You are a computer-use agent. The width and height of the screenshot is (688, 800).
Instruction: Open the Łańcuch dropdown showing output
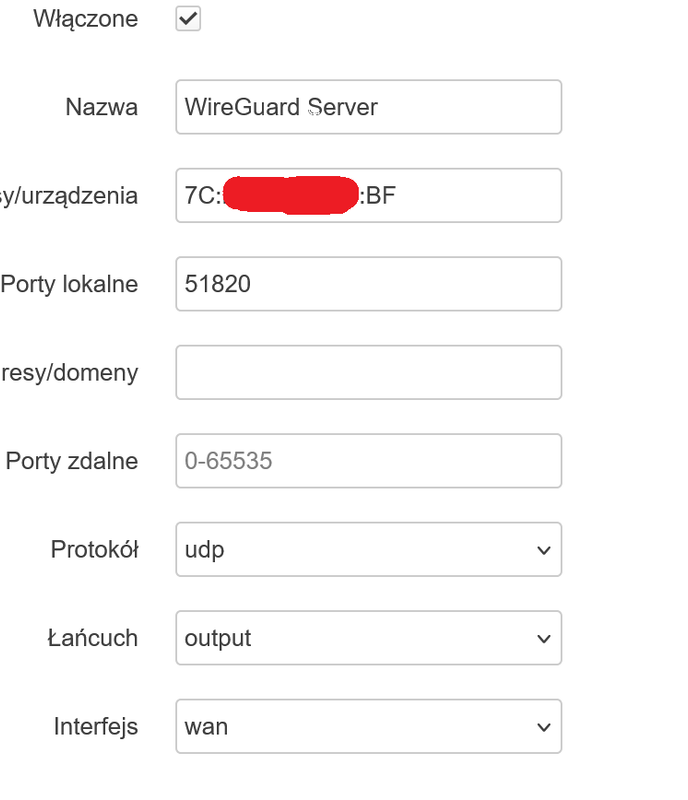click(368, 638)
